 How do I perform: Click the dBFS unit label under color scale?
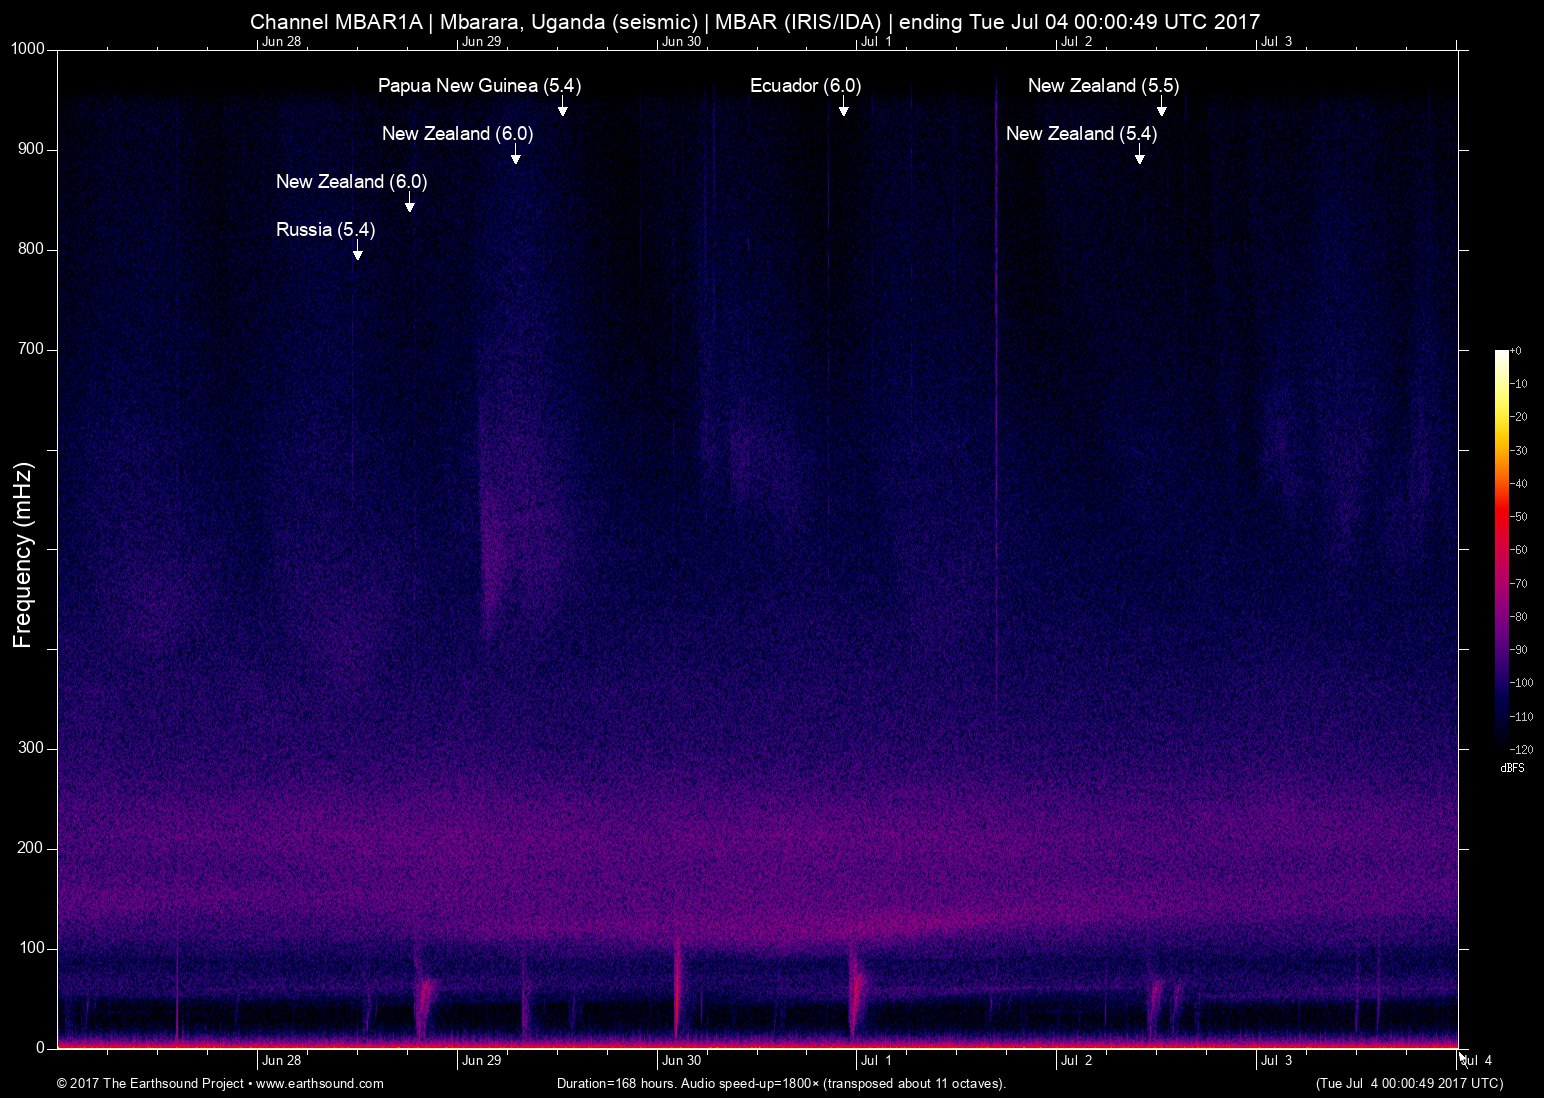[1512, 768]
